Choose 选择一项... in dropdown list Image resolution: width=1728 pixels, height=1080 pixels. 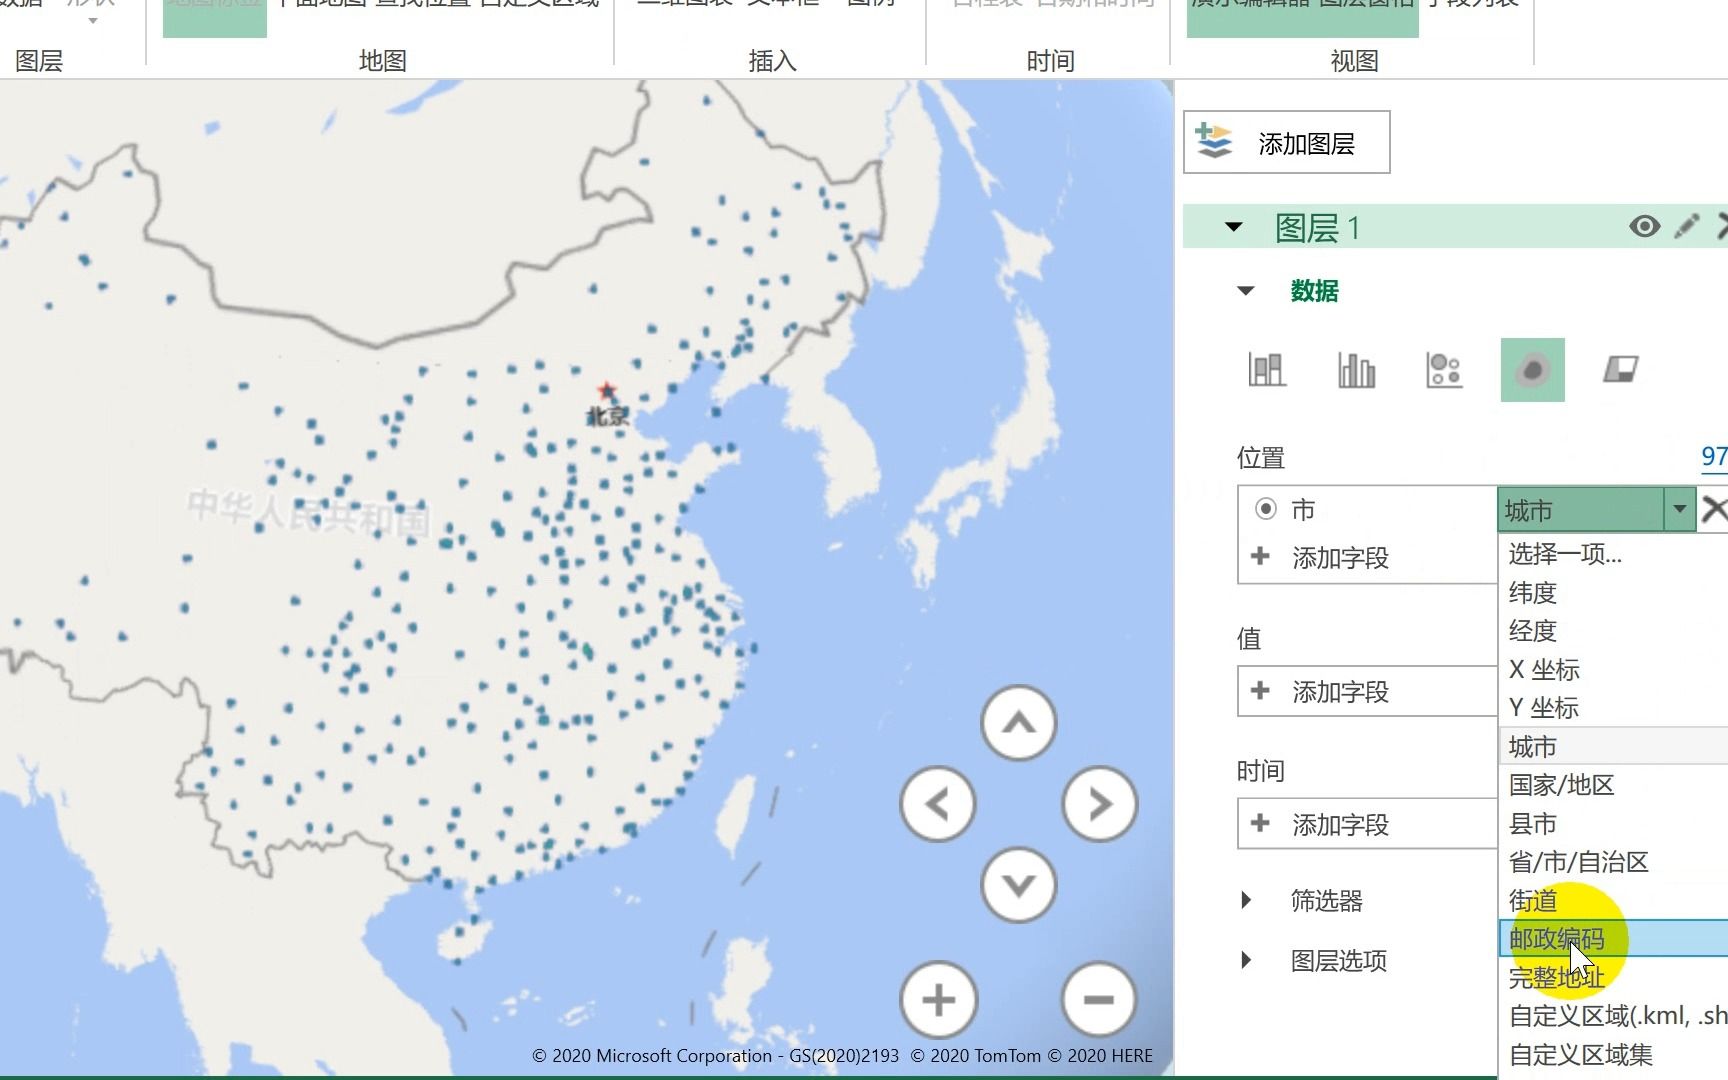click(1613, 554)
